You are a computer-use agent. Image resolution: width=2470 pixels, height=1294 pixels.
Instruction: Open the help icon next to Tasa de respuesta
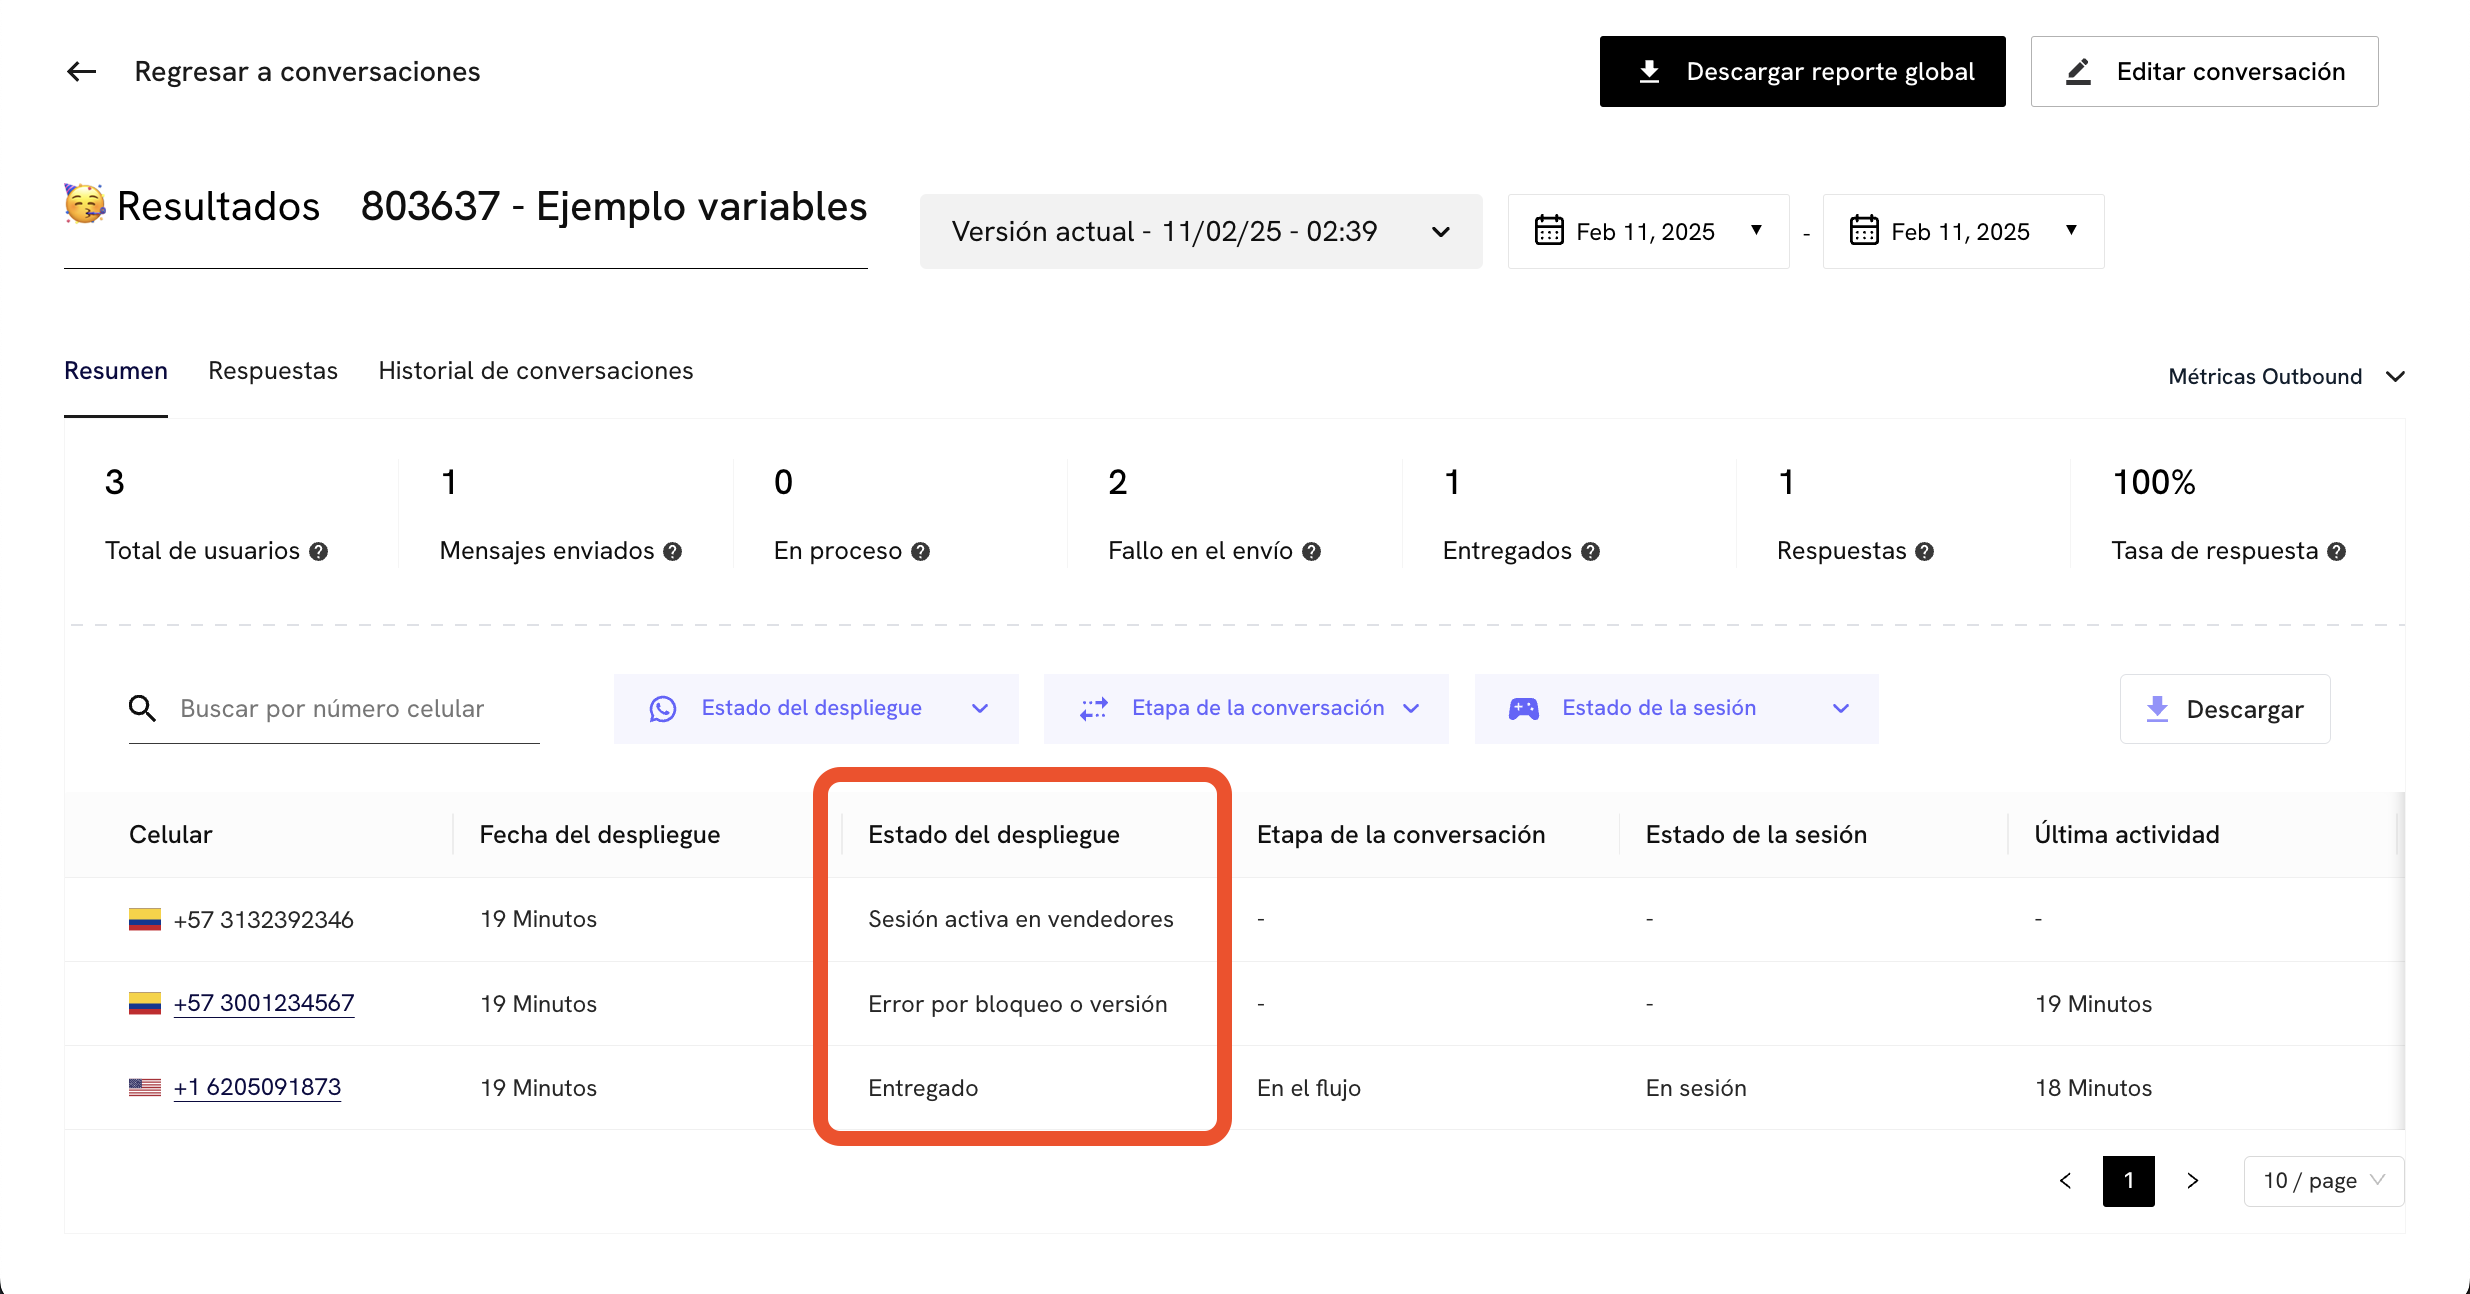pyautogui.click(x=2336, y=552)
